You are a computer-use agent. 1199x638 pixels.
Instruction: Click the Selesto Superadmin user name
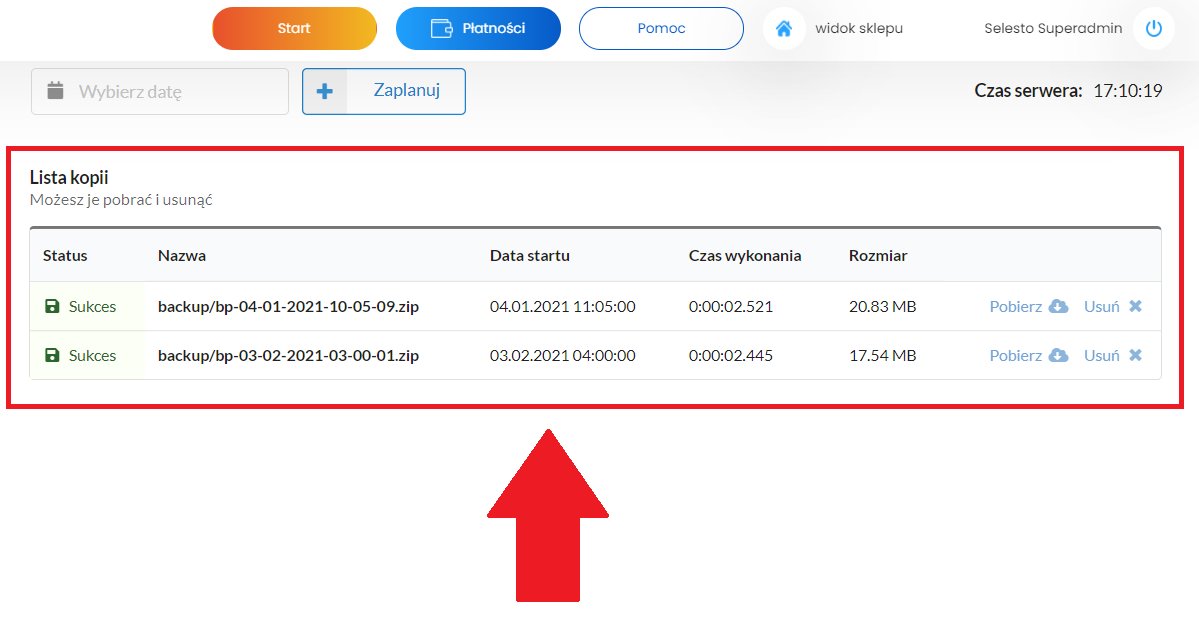1053,28
